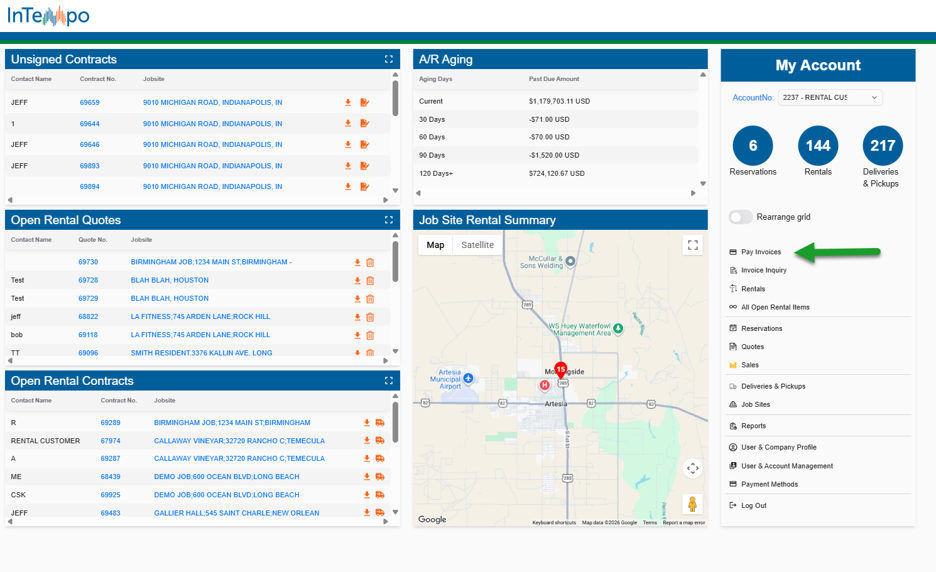Download rental contract 69925
The image size is (936, 572).
[x=367, y=495]
